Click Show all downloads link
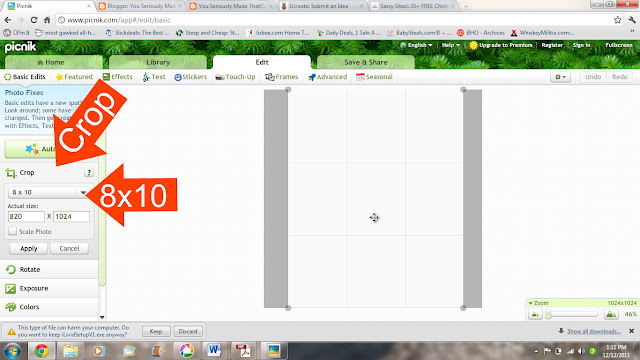640x360 pixels. [594, 331]
